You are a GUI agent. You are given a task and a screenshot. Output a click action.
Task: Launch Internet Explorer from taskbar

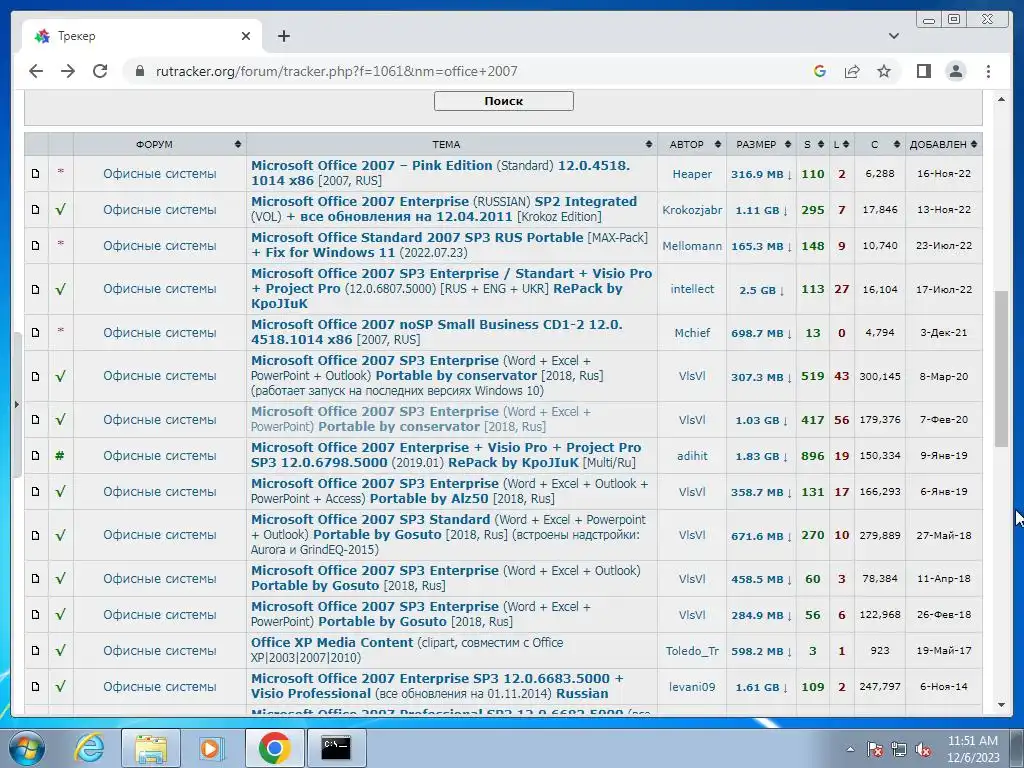89,748
